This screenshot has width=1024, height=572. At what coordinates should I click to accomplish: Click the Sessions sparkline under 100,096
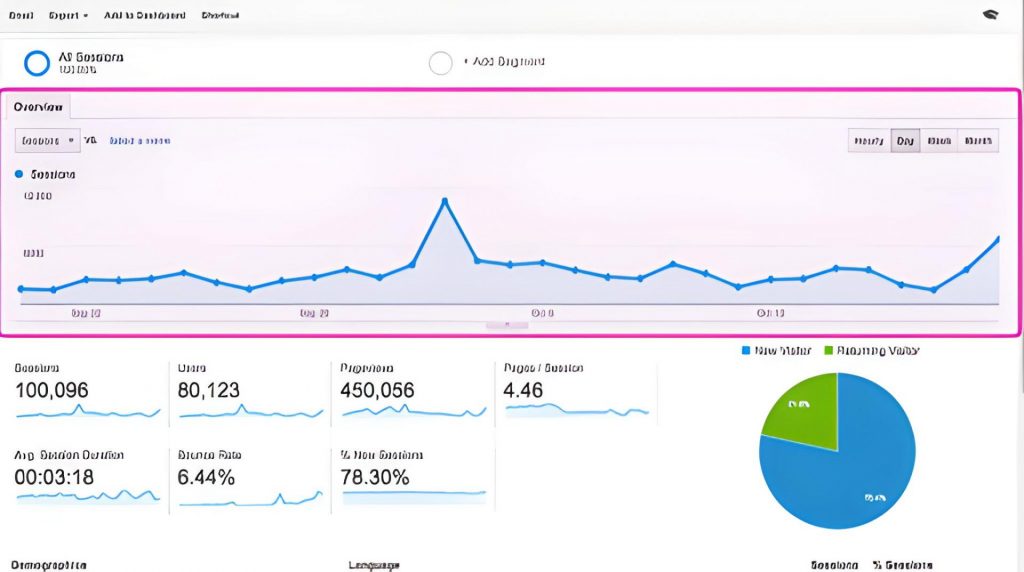(x=87, y=411)
